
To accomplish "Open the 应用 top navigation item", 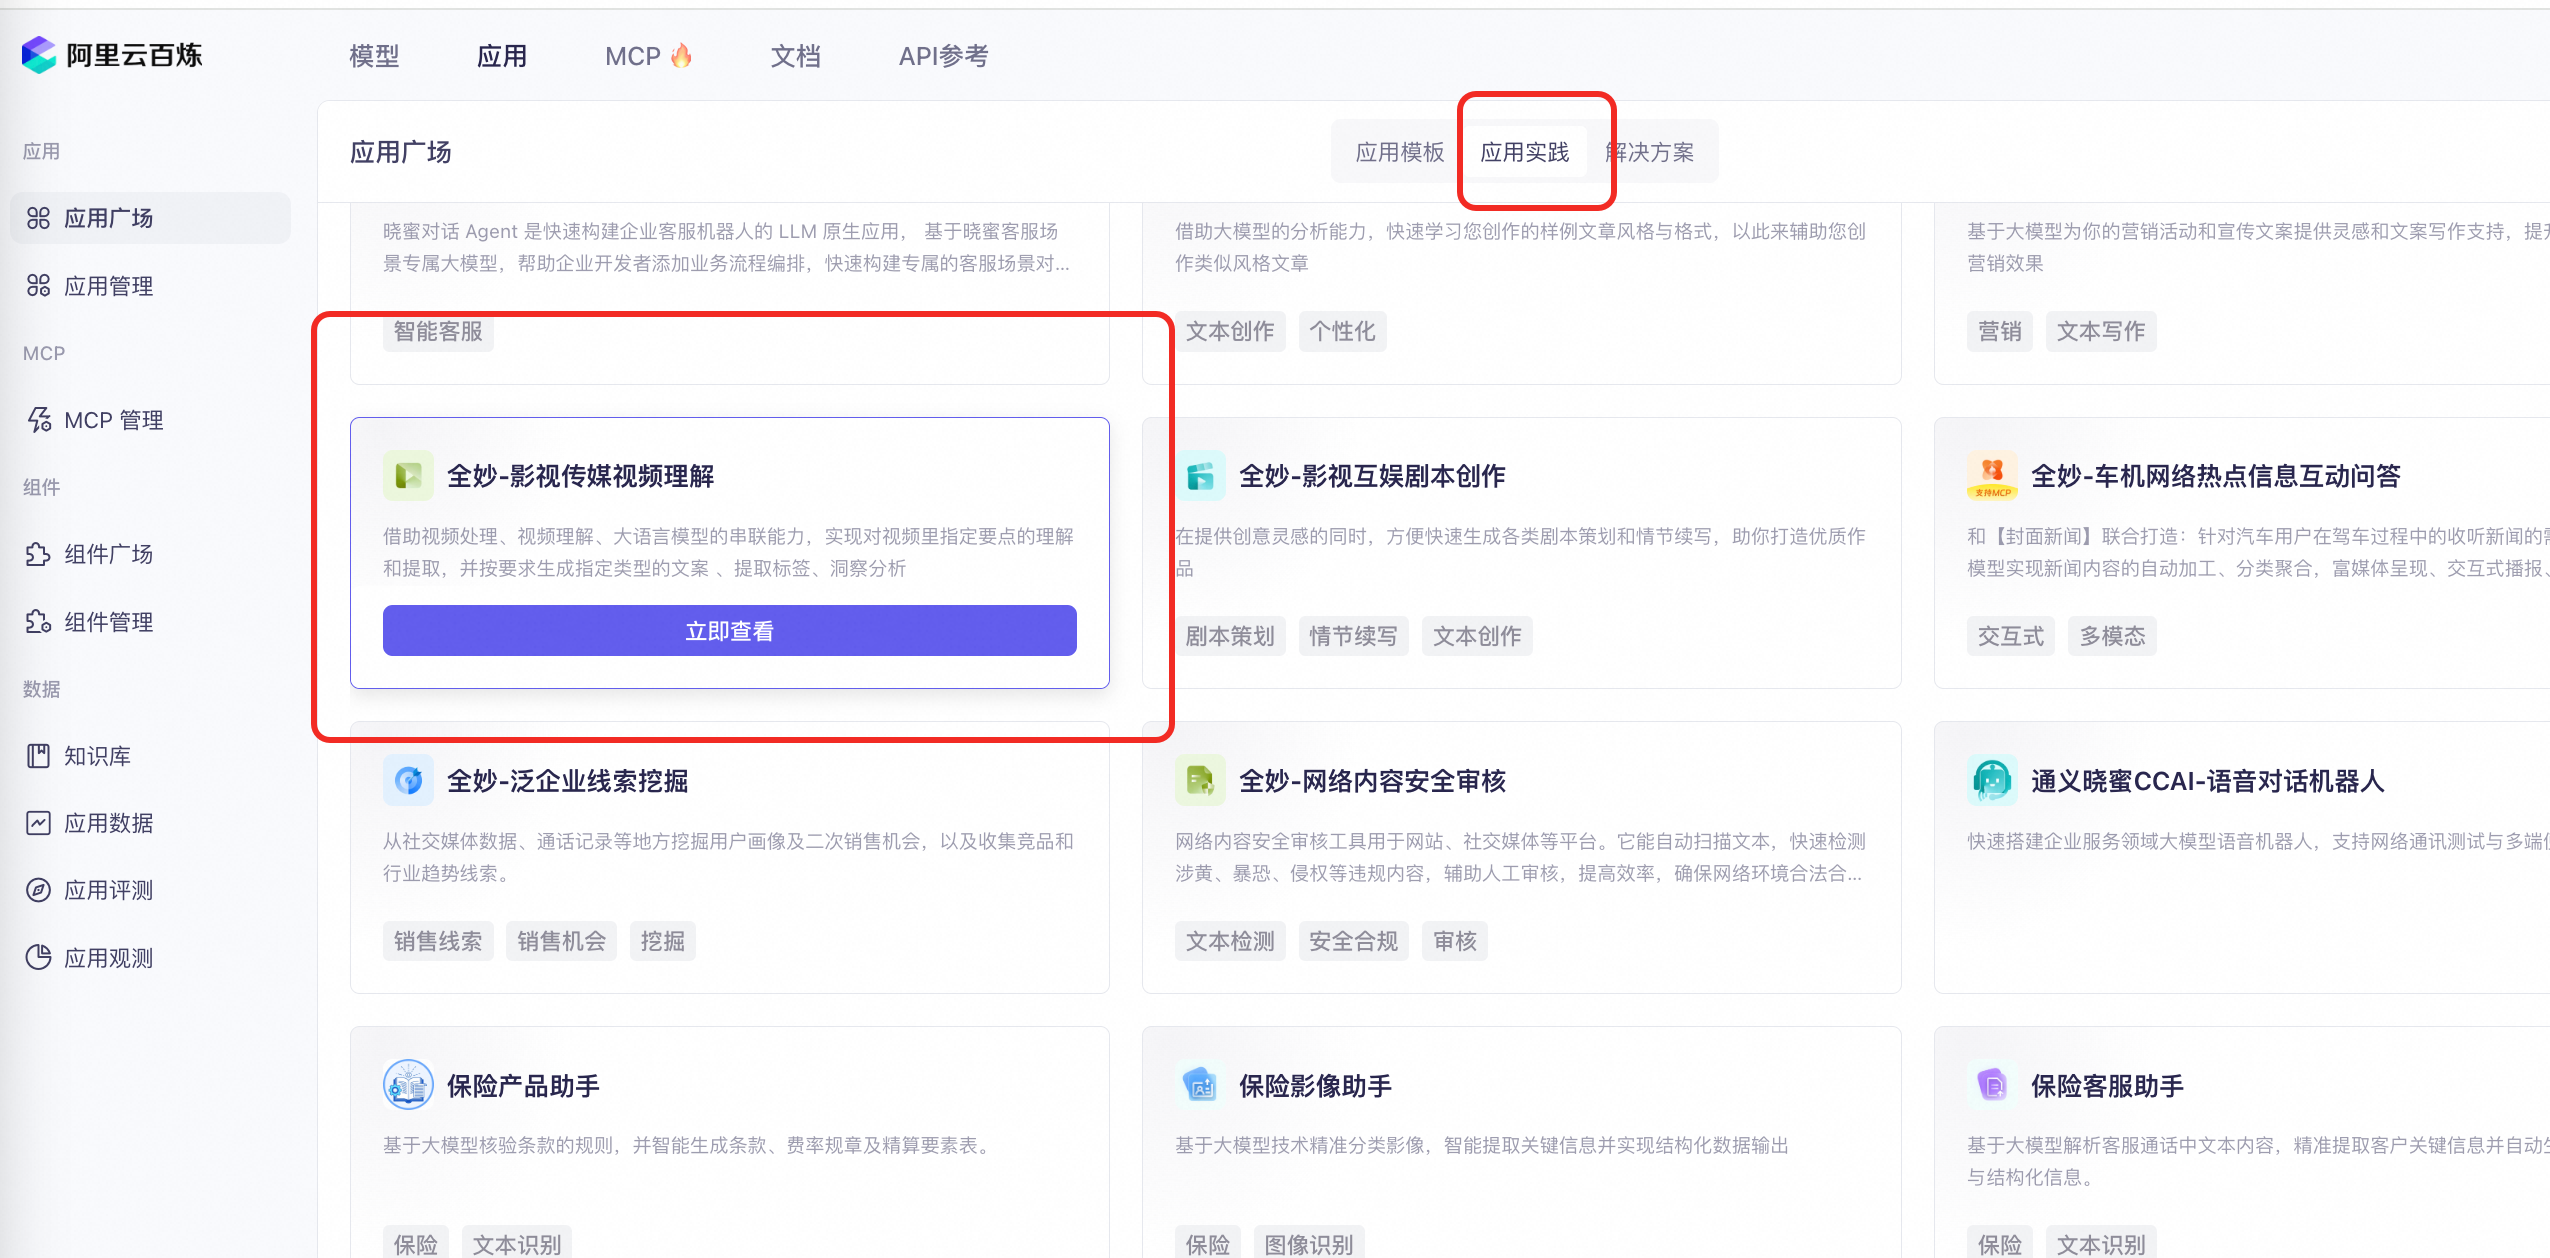I will click(x=502, y=56).
